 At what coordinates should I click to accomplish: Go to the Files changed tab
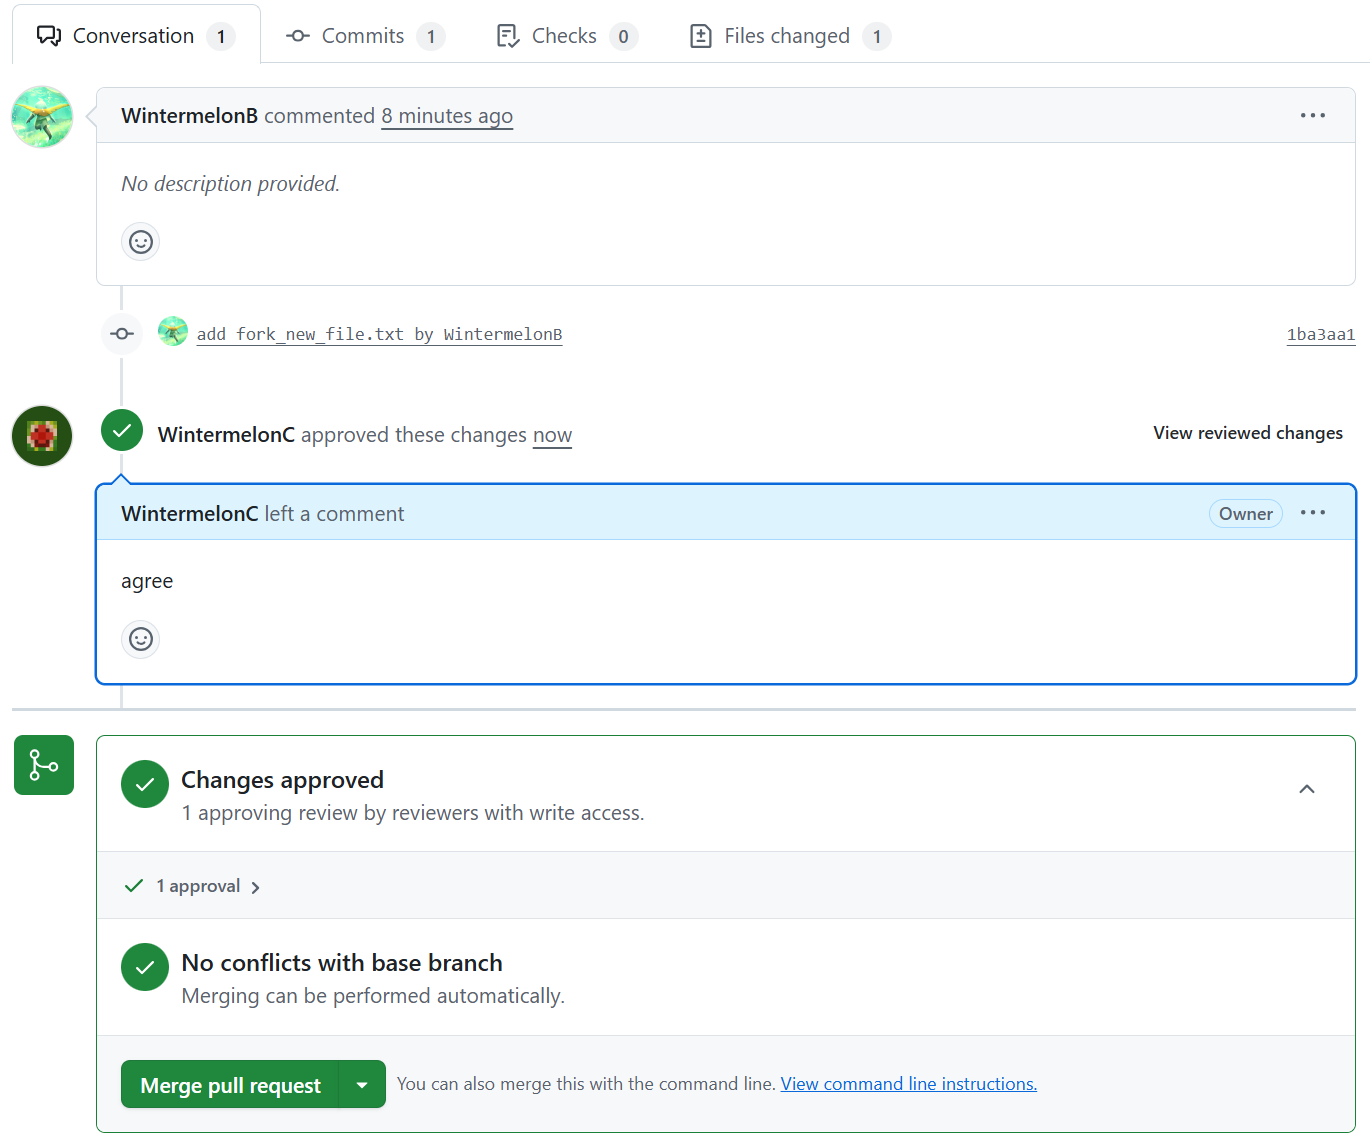tap(786, 36)
